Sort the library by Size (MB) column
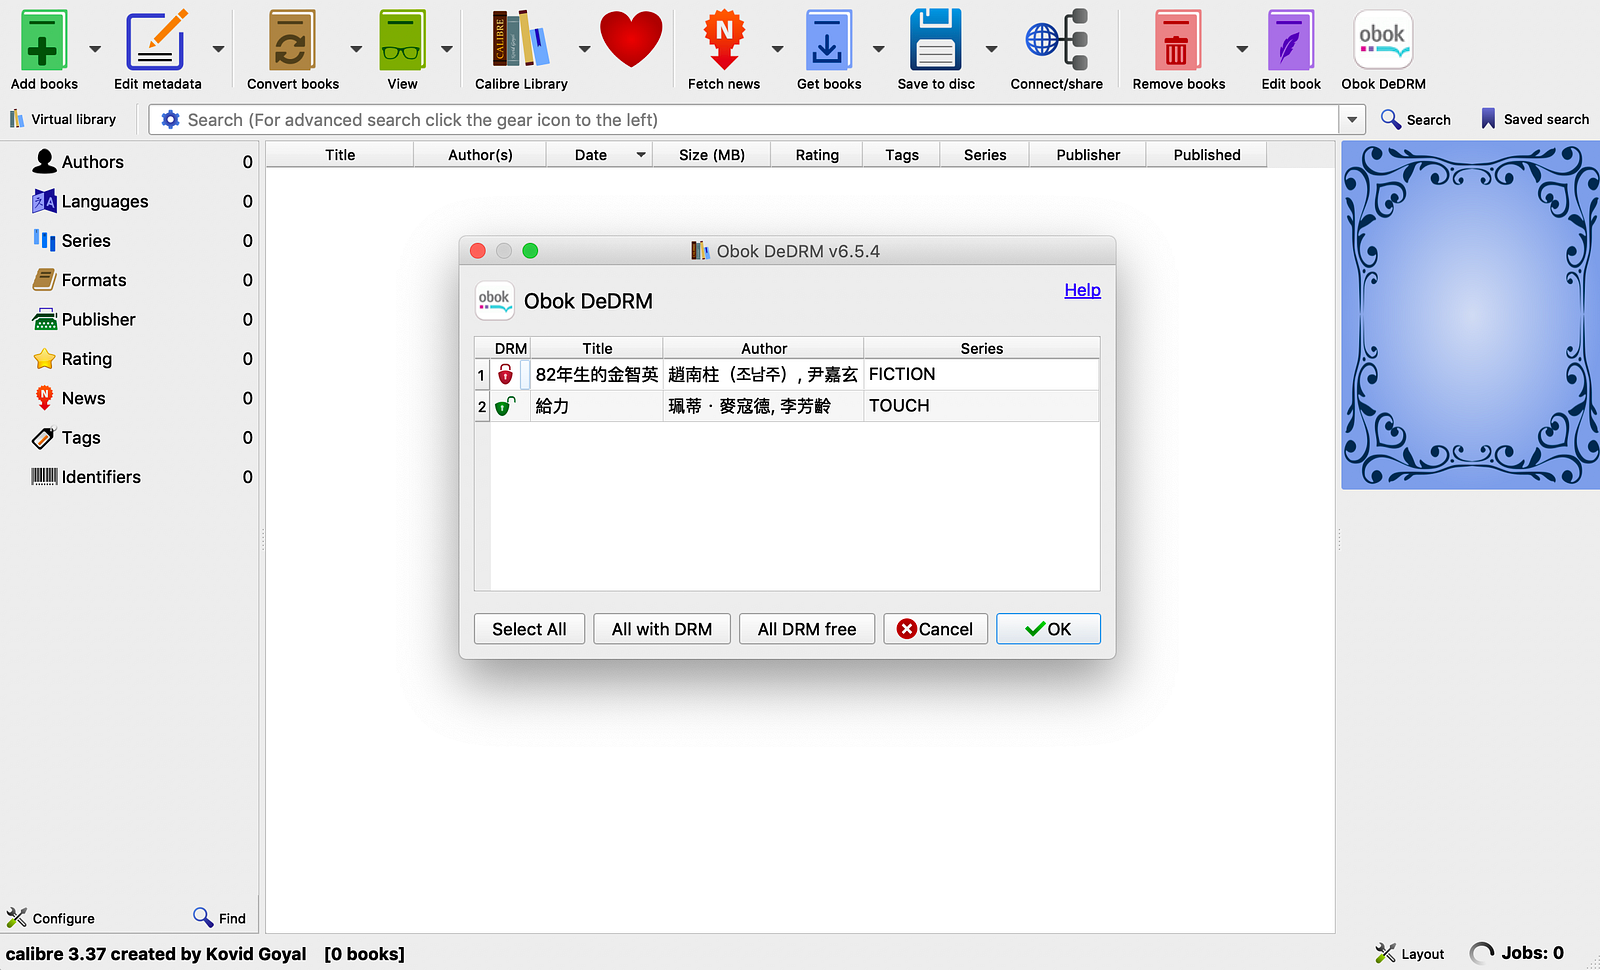Screen dimensions: 1600x970 712,155
